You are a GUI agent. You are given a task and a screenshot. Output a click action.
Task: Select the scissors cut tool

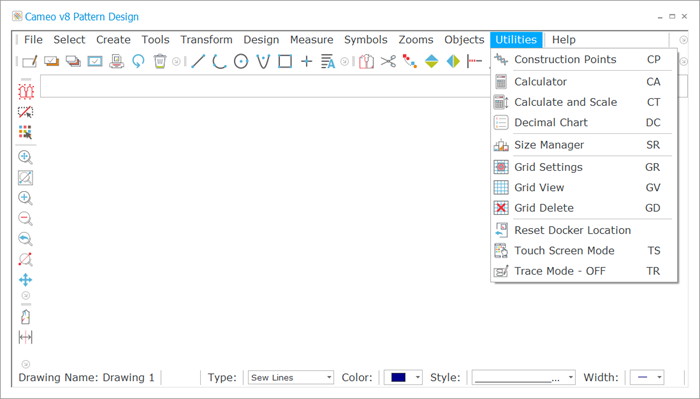point(388,61)
